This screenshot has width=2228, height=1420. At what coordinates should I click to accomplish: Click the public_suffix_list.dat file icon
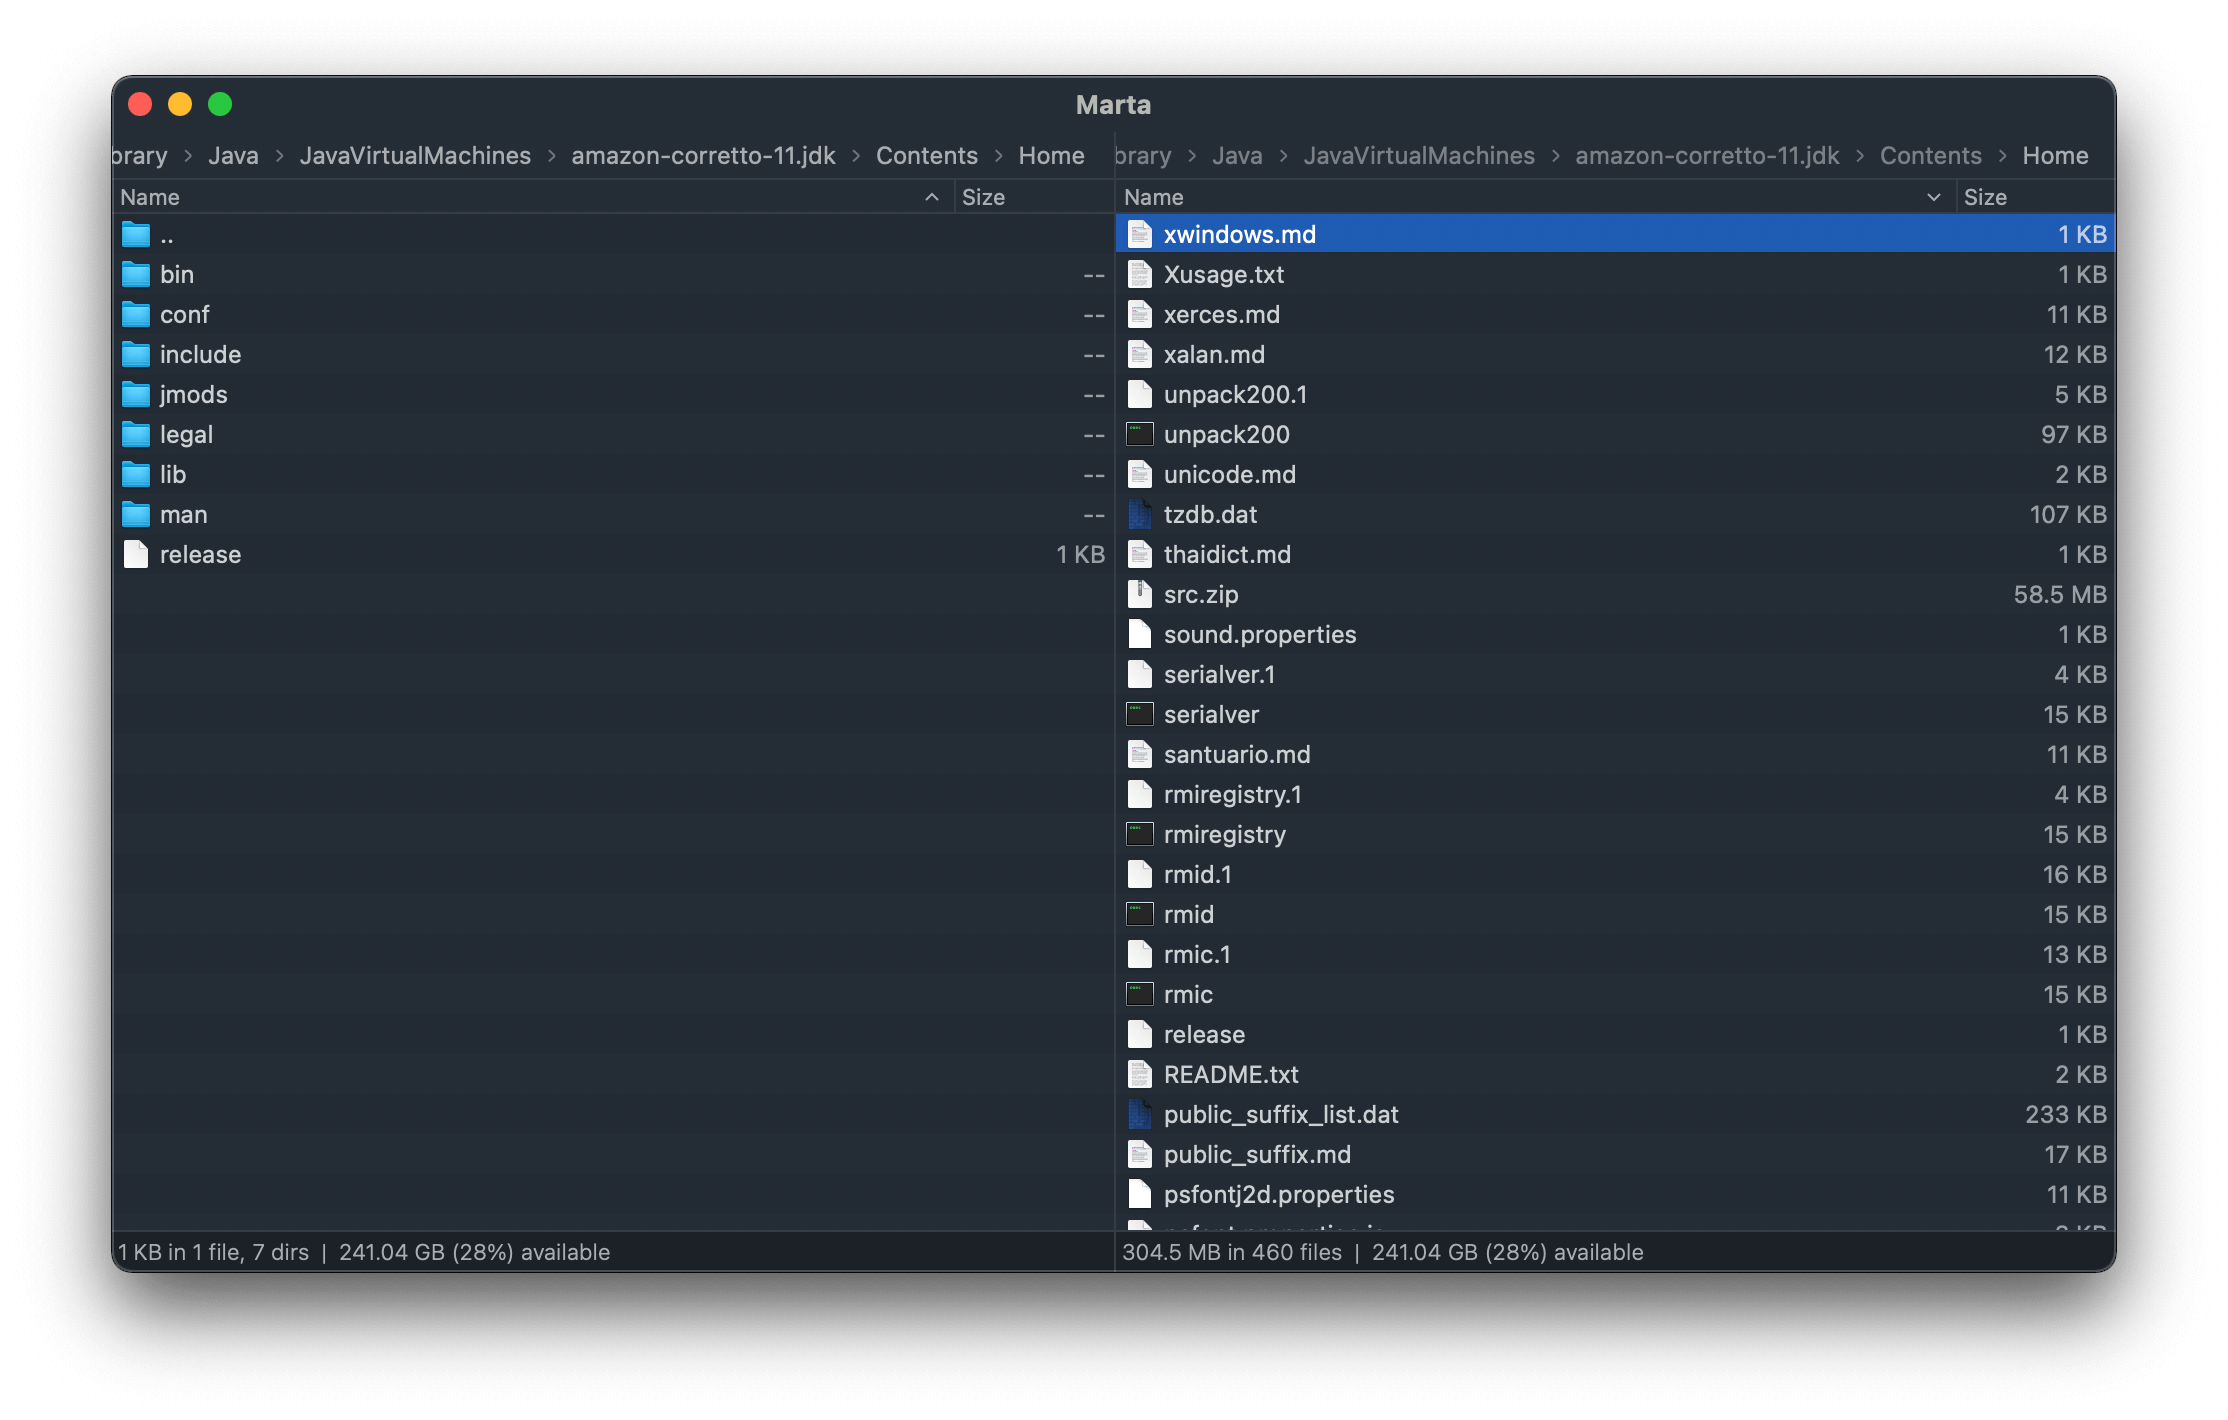point(1139,1115)
